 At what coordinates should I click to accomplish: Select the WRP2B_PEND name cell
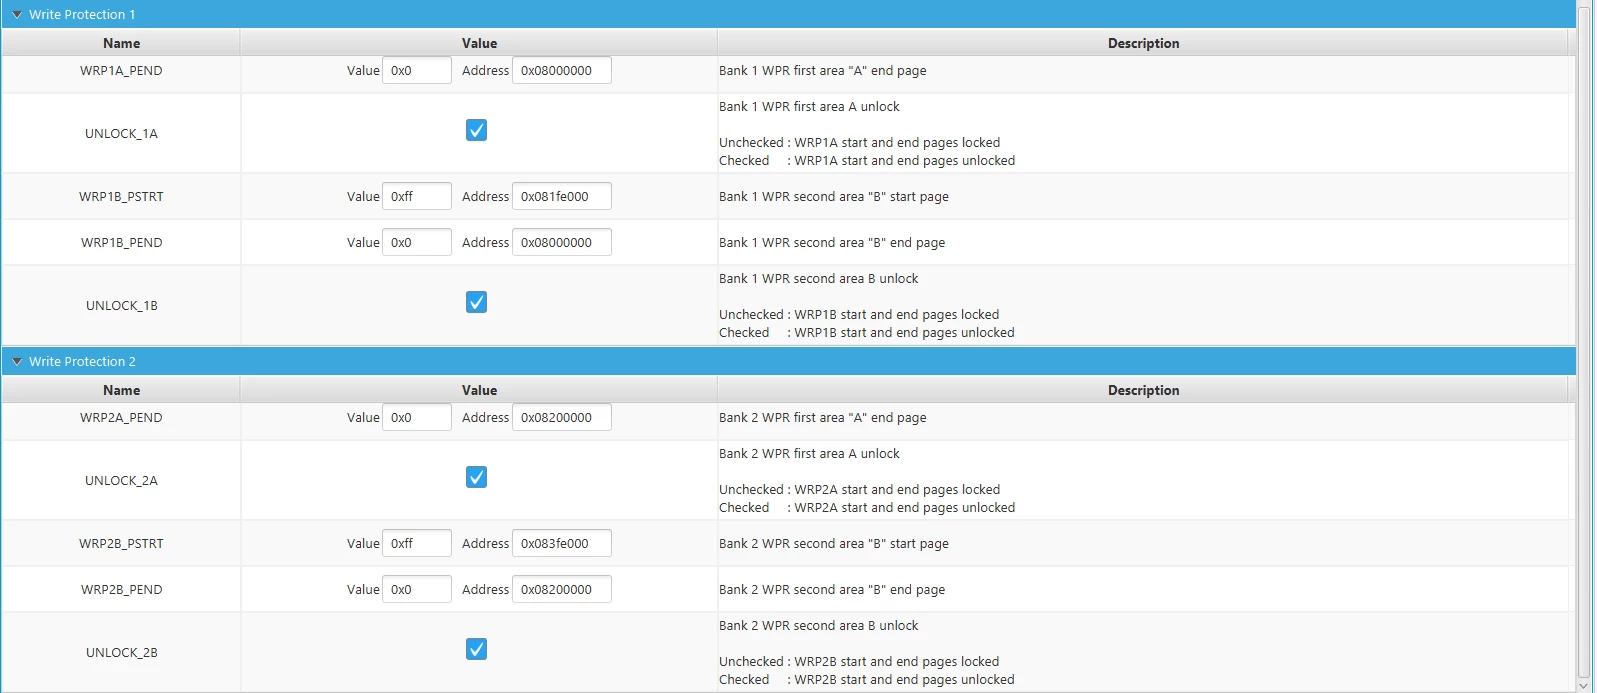[x=121, y=589]
